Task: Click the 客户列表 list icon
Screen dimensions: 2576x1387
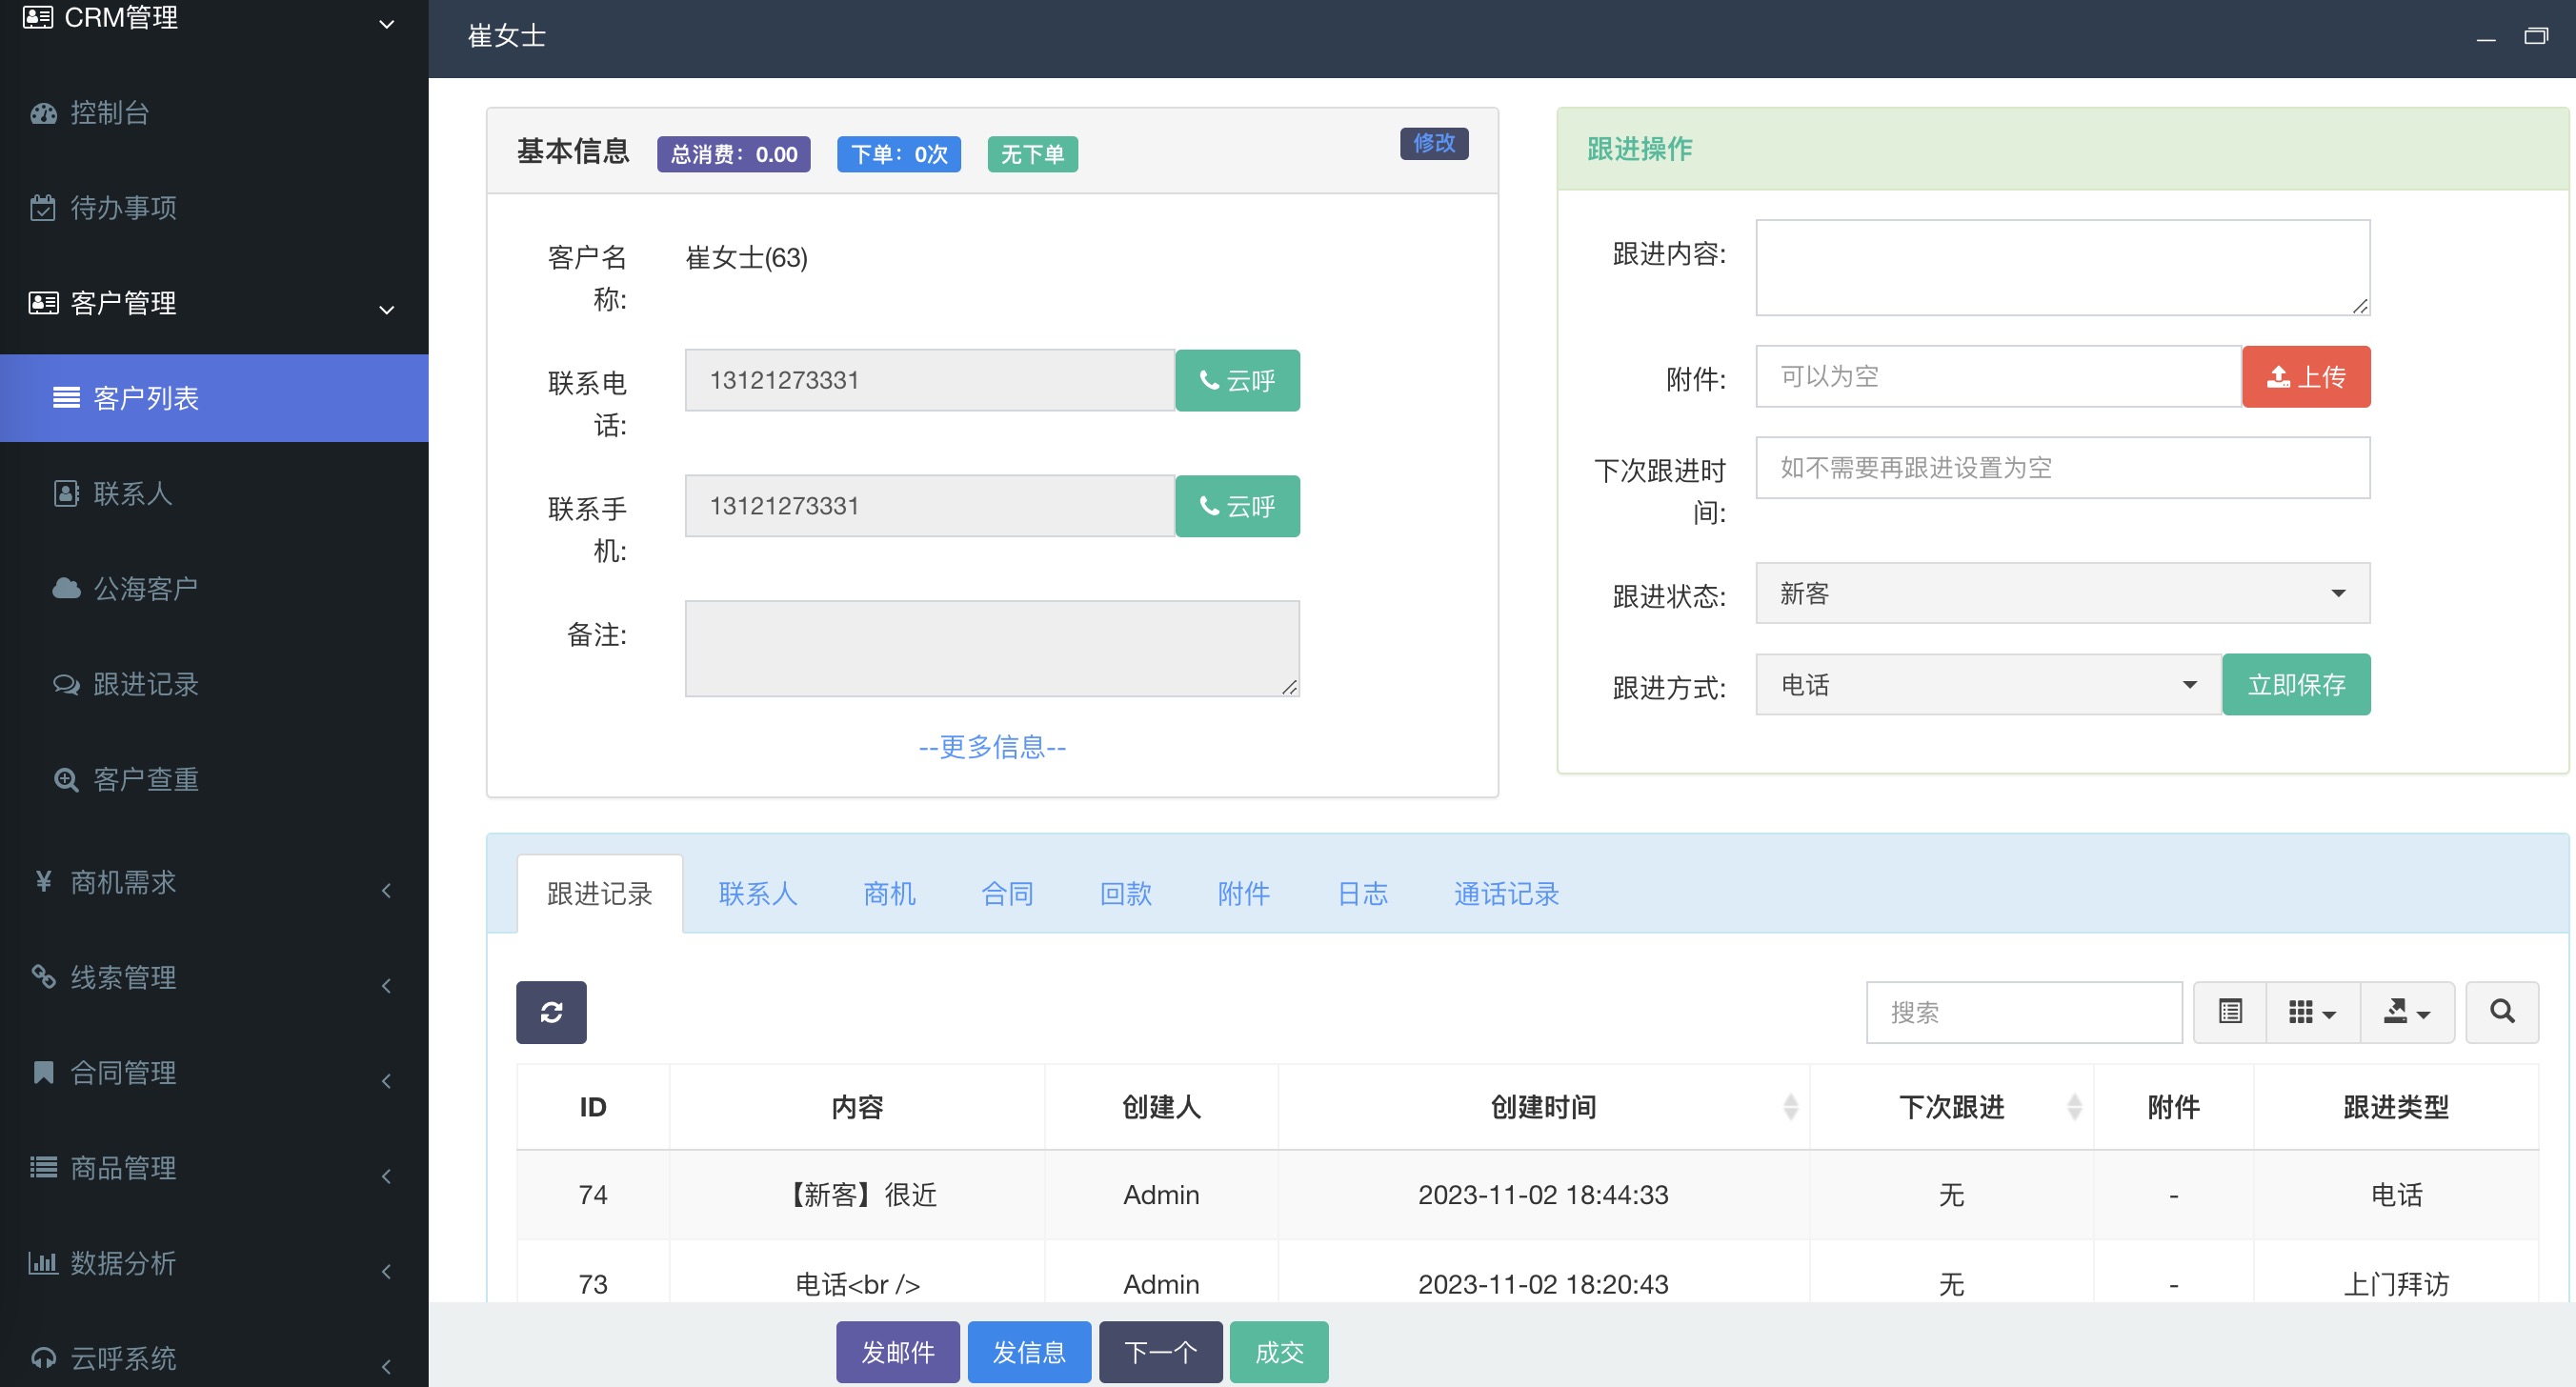Action: [66, 398]
